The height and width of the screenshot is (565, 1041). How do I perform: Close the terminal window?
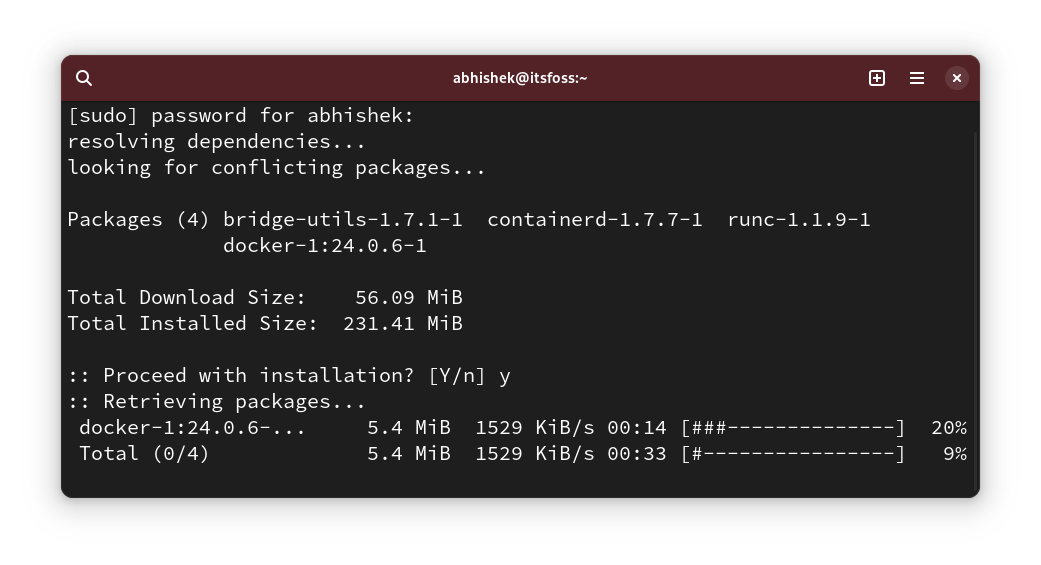click(x=957, y=78)
